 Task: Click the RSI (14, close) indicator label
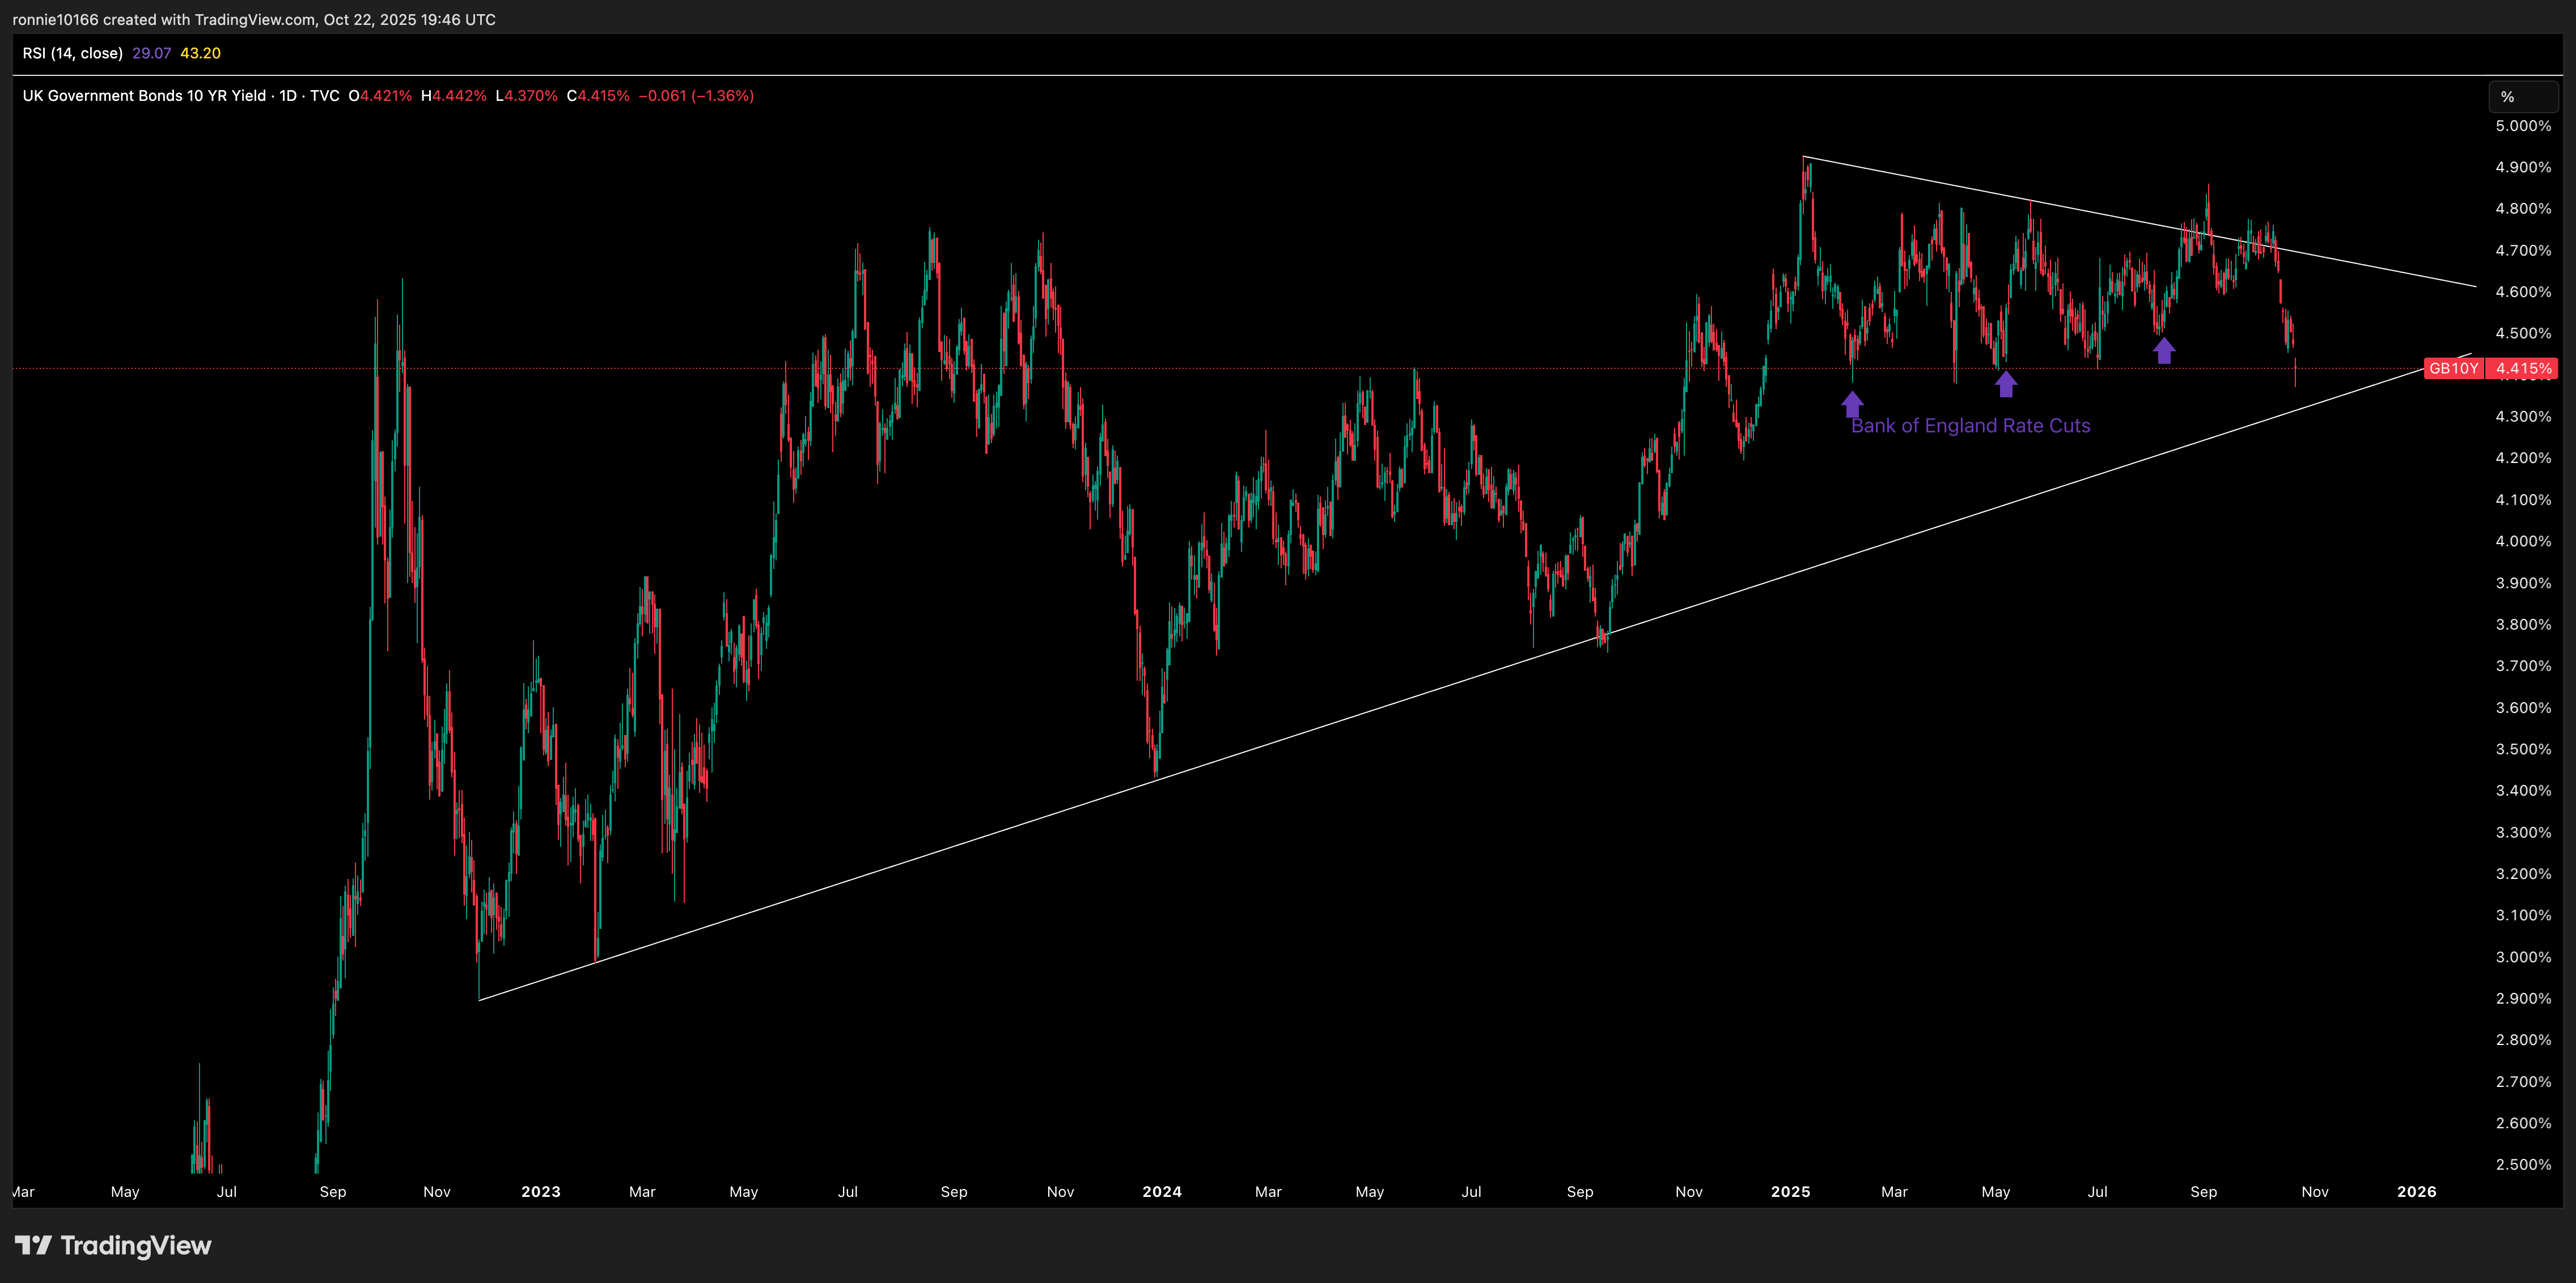tap(72, 53)
